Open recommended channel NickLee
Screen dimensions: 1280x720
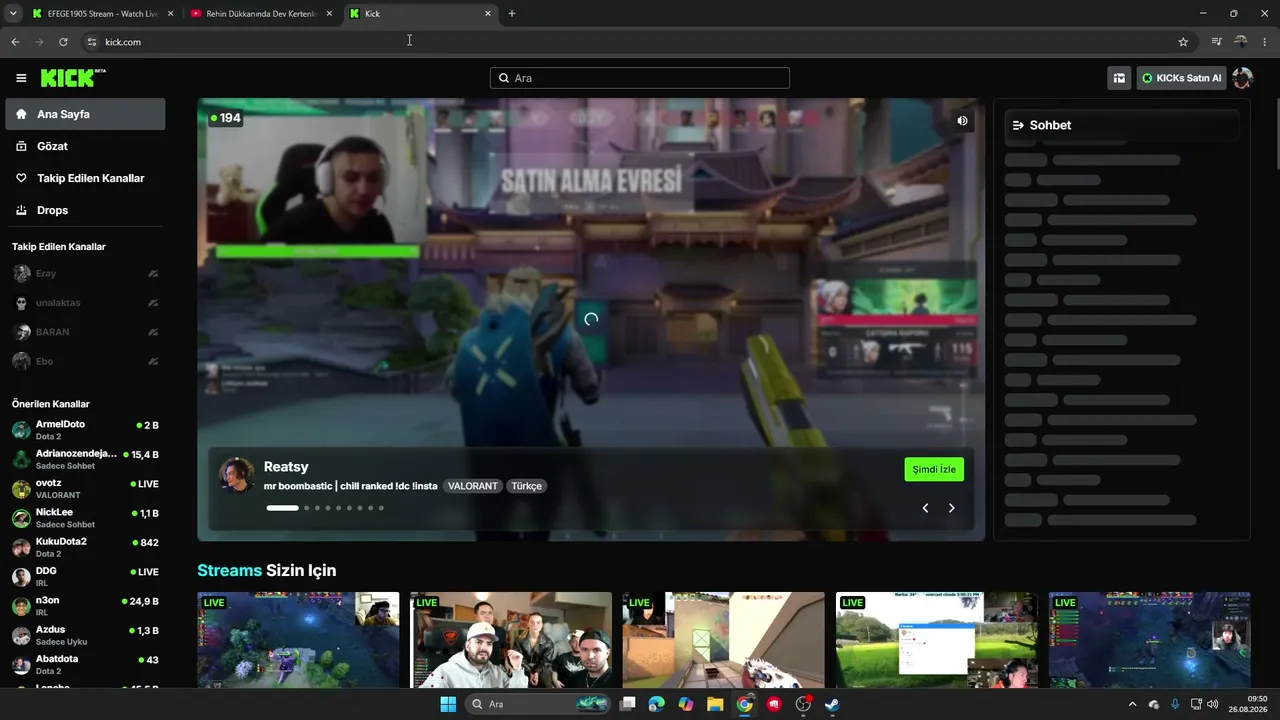(85, 518)
